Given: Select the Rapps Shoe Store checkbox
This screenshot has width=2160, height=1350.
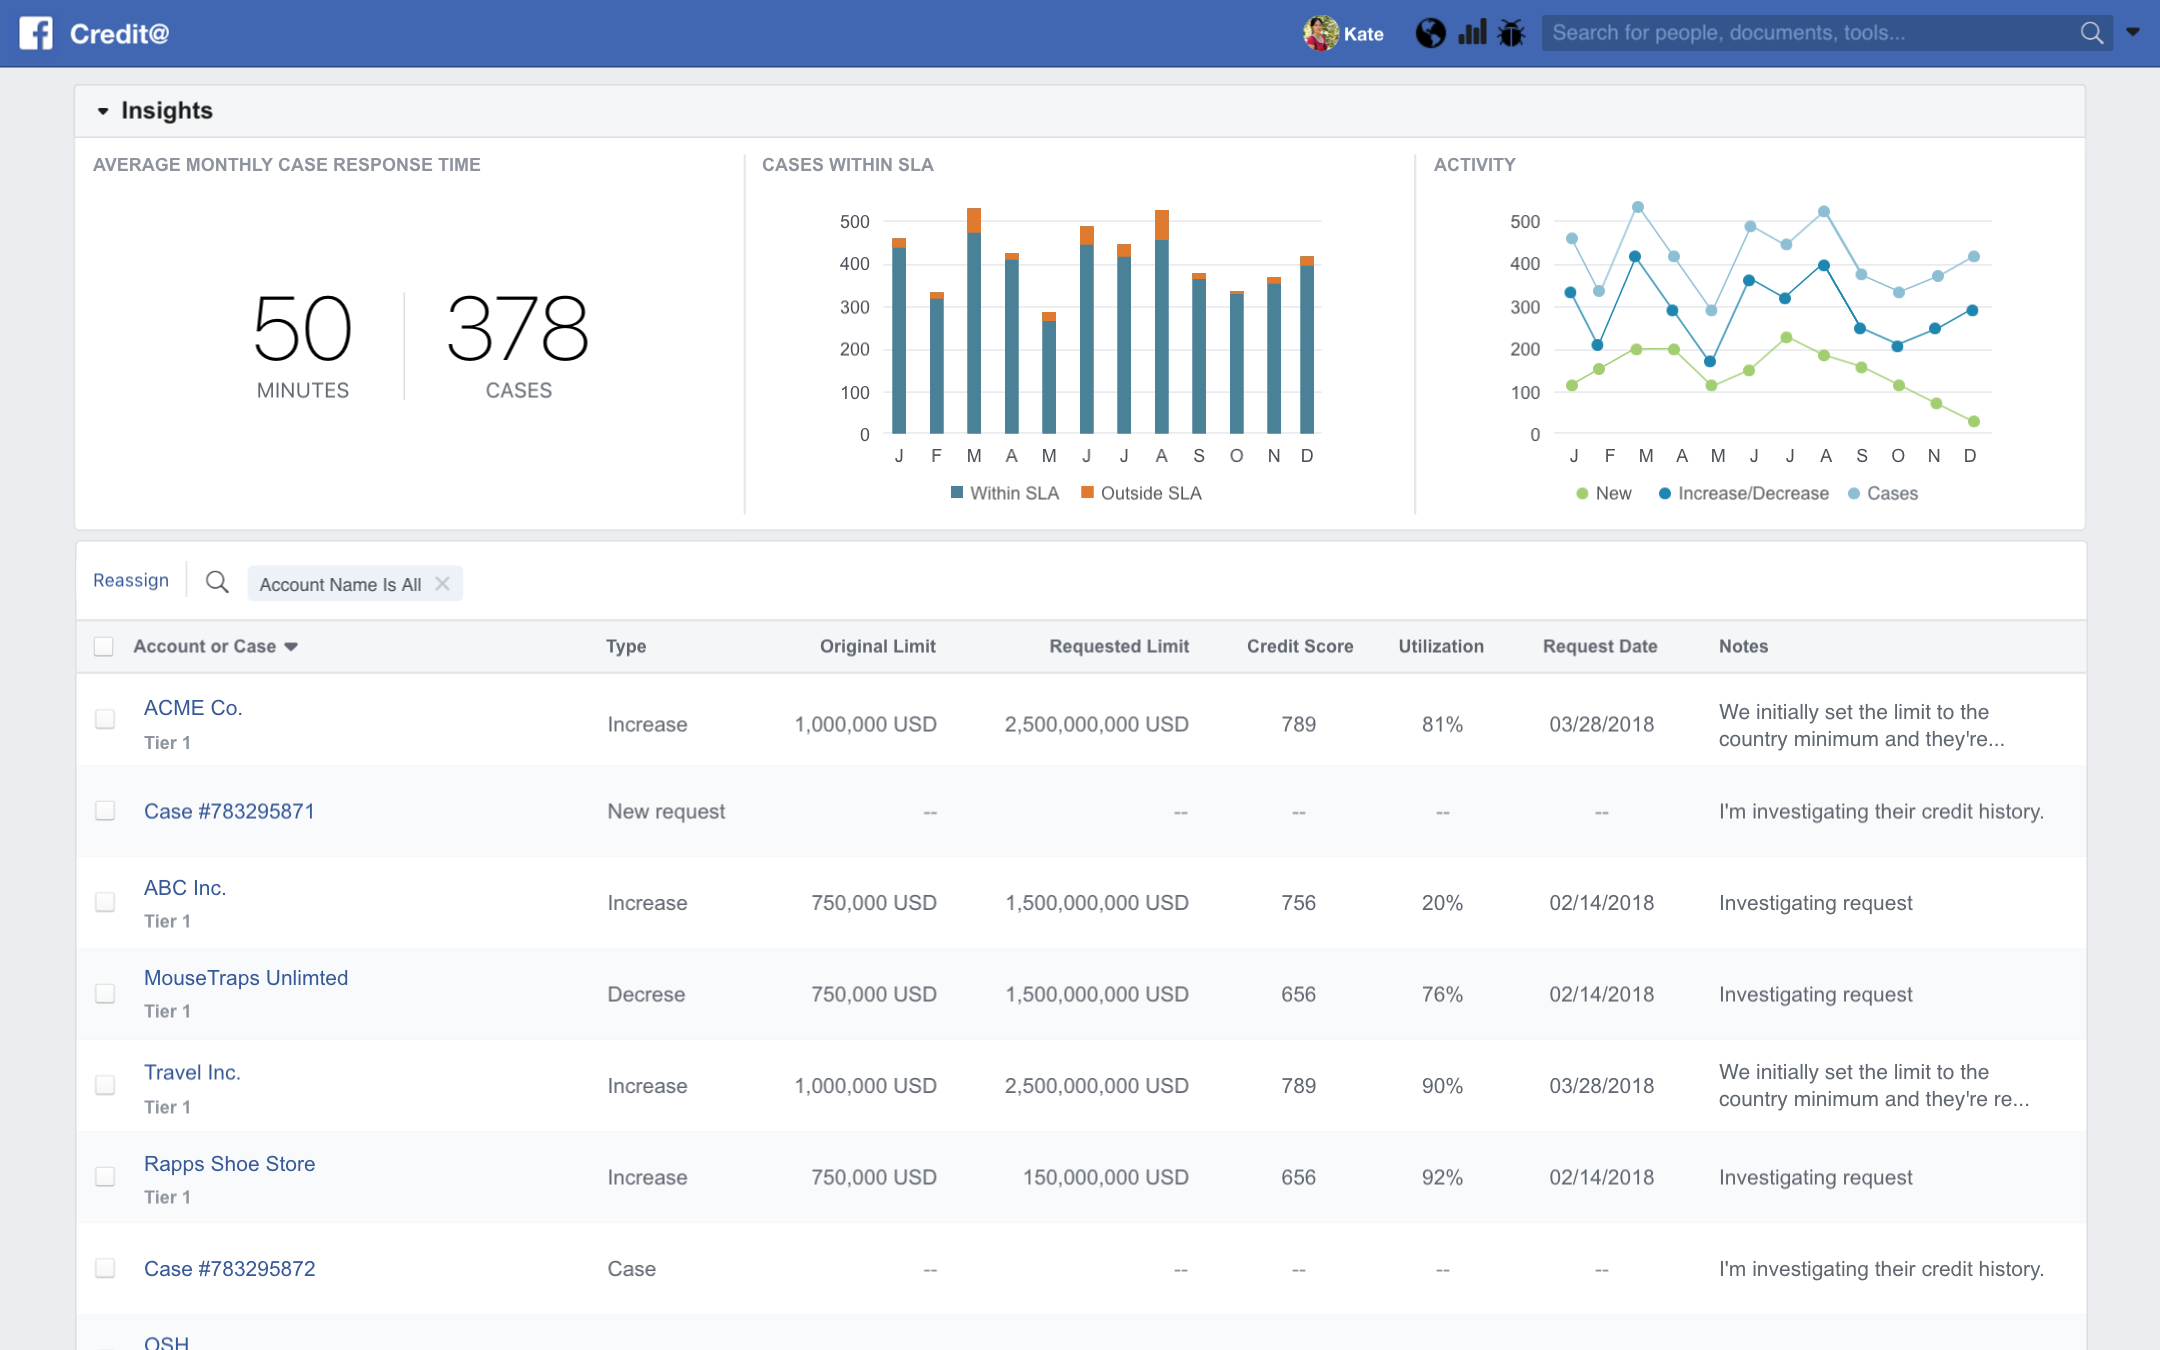Looking at the screenshot, I should point(105,1176).
